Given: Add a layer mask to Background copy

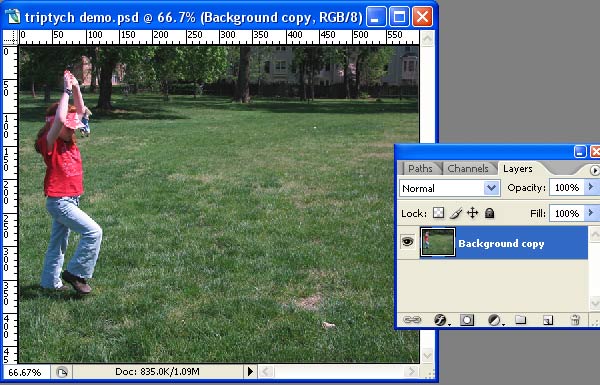Looking at the screenshot, I should (466, 320).
